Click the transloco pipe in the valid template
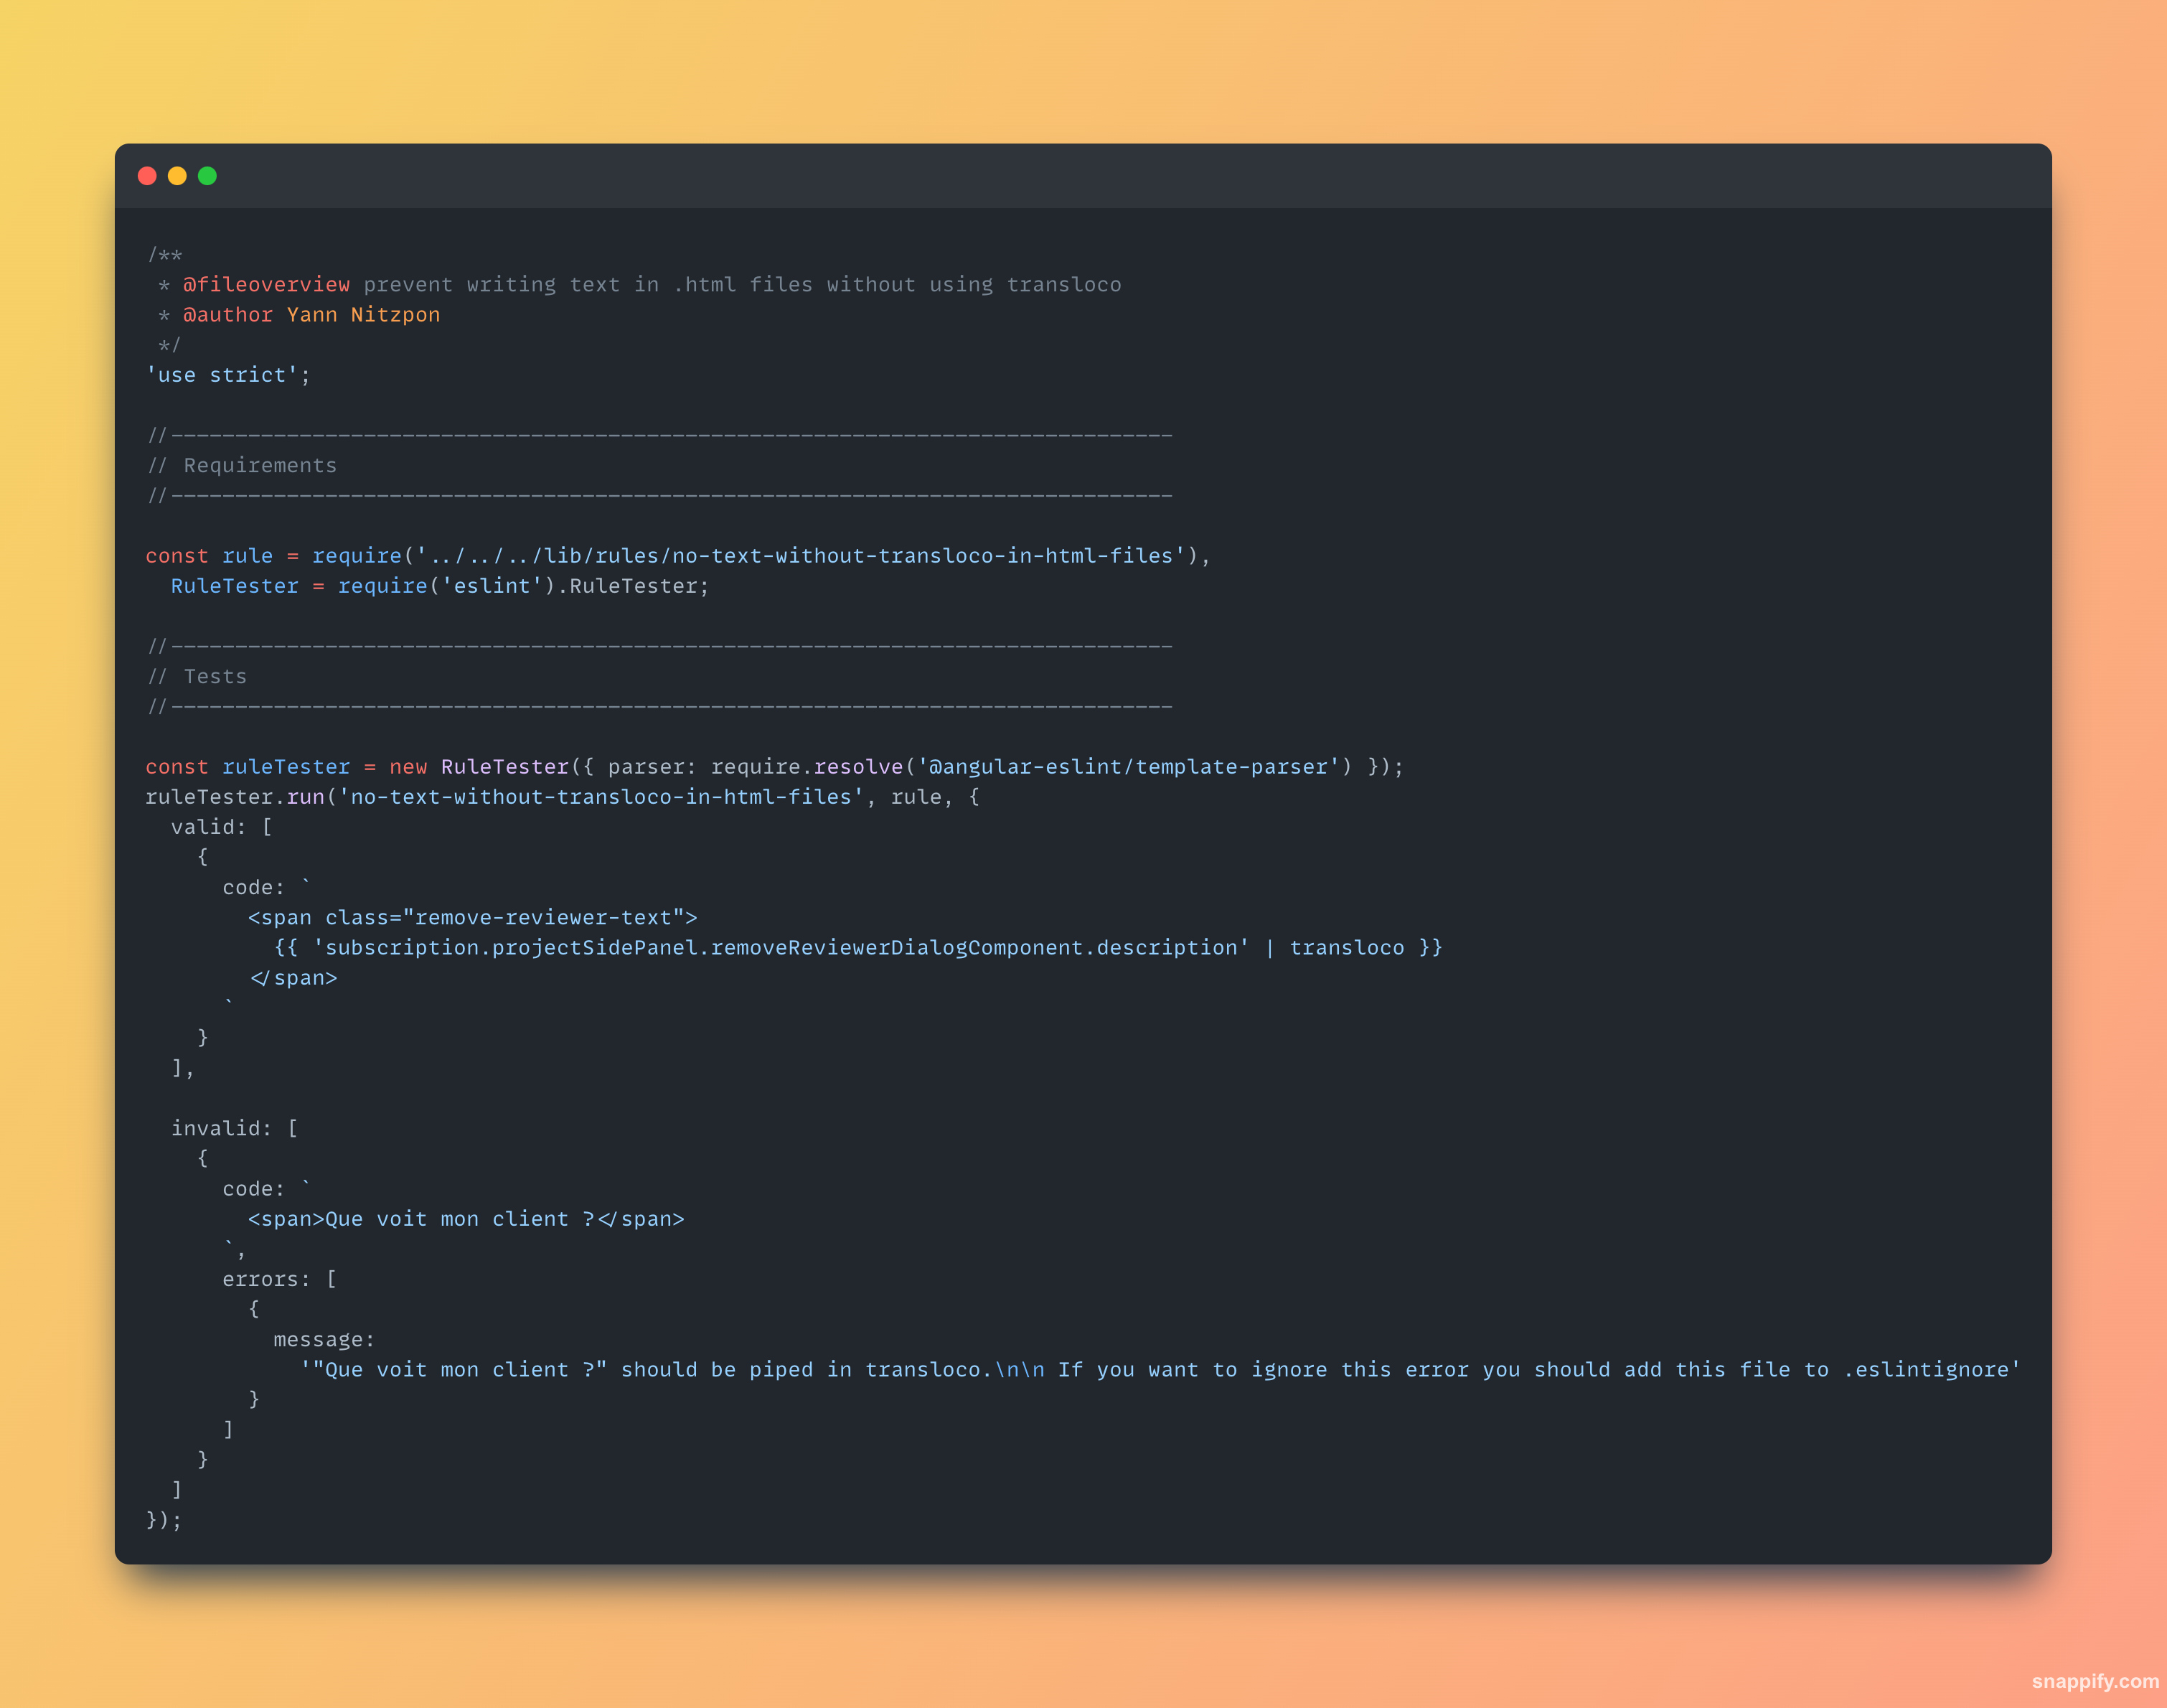The height and width of the screenshot is (1708, 2167). click(x=1346, y=948)
